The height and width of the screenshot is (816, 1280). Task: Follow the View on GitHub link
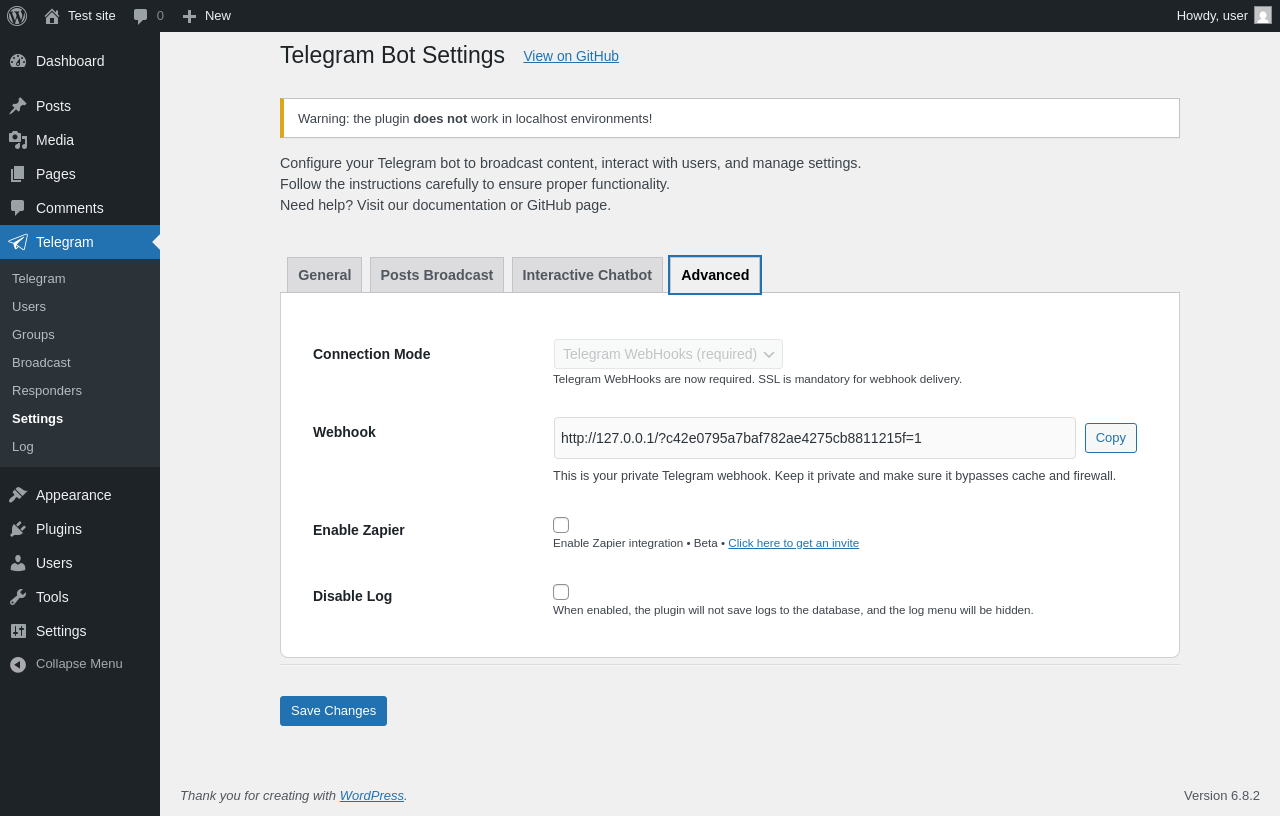tap(571, 56)
